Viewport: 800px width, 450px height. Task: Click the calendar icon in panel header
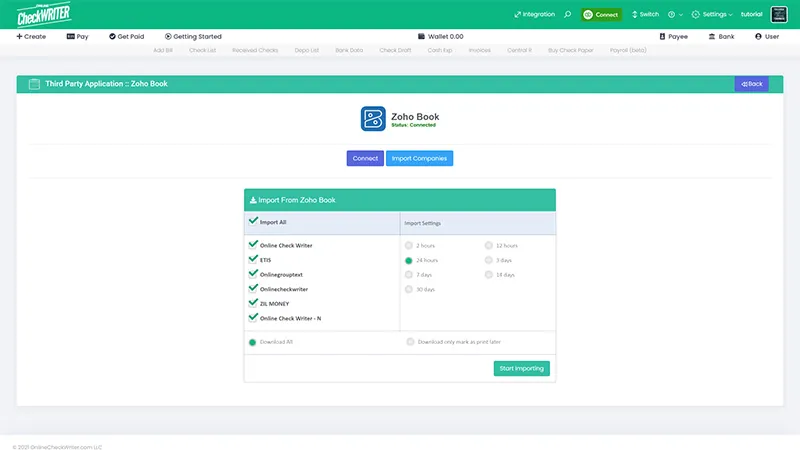[34, 84]
